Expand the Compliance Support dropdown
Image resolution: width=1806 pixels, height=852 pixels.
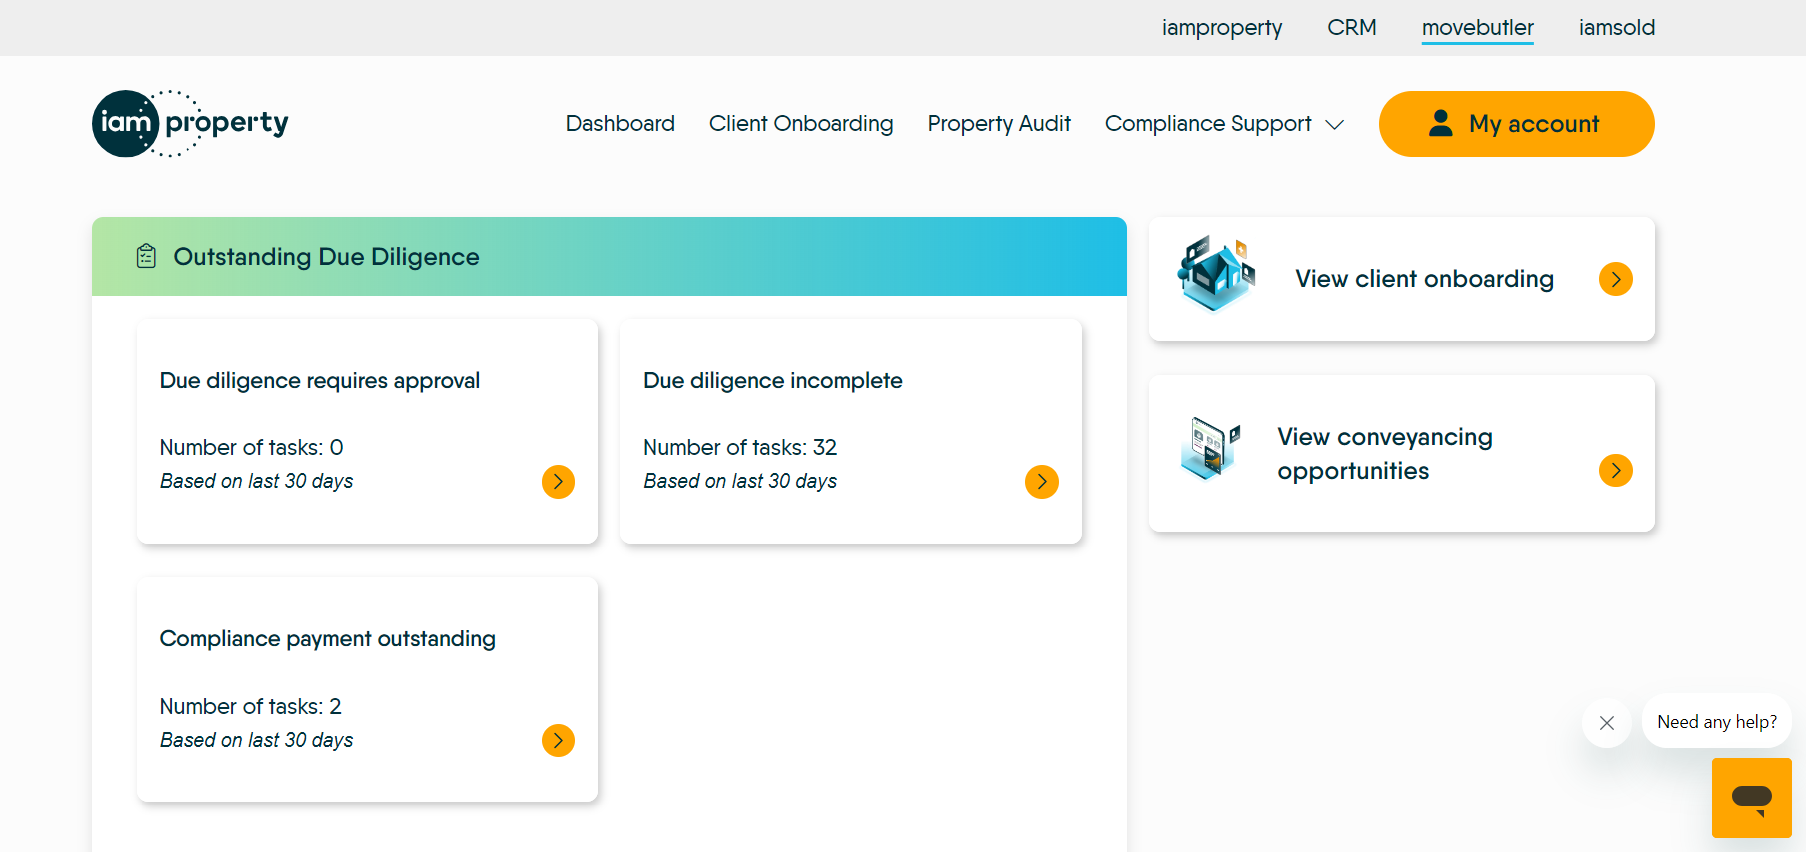tap(1208, 124)
